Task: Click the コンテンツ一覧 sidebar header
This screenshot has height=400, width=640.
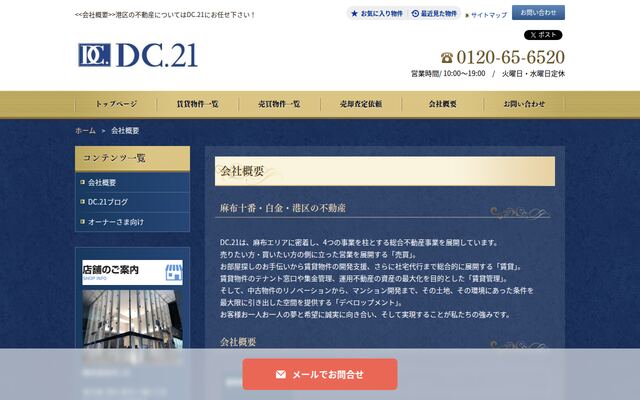Action: point(133,158)
